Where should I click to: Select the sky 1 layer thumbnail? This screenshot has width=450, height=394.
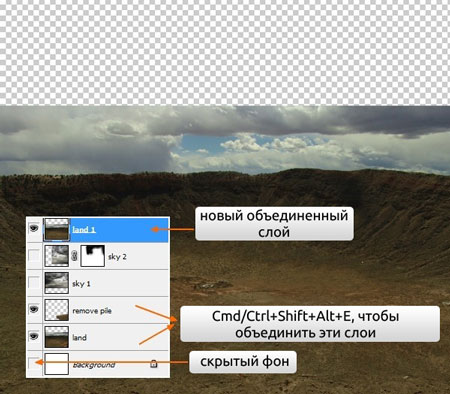point(57,283)
